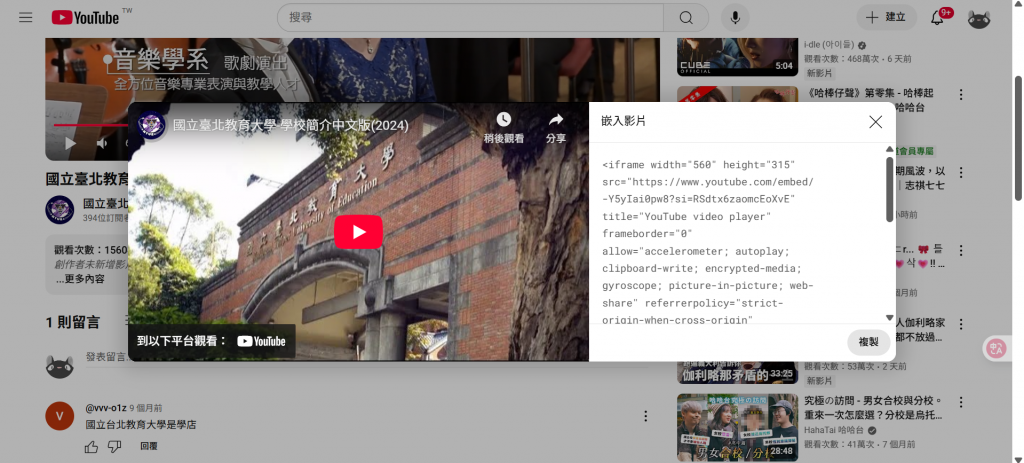
Task: Open options for 伽利略 recommended video
Action: click(x=961, y=324)
